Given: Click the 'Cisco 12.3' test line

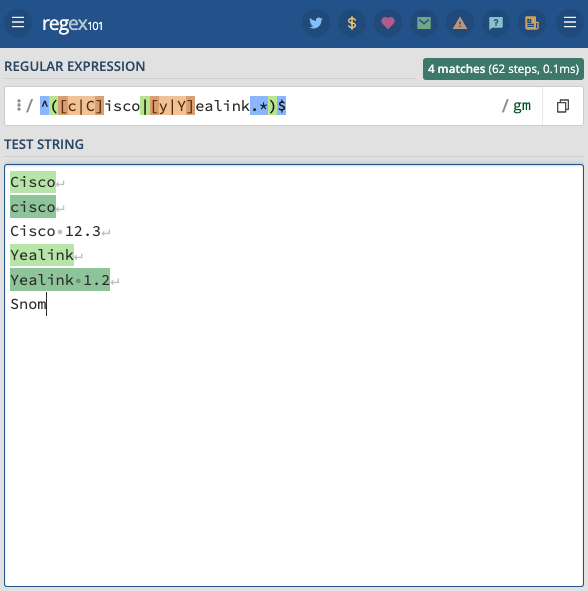Looking at the screenshot, I should point(55,231).
